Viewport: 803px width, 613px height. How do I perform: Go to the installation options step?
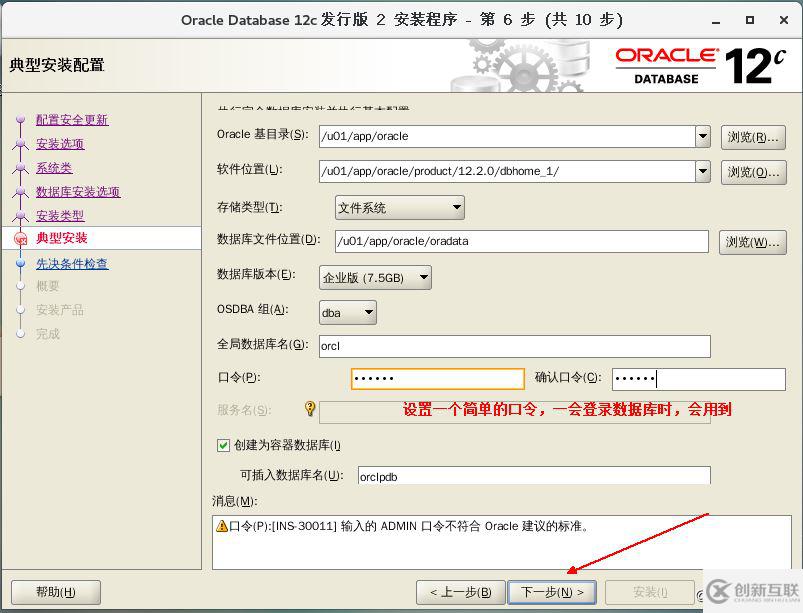point(60,144)
